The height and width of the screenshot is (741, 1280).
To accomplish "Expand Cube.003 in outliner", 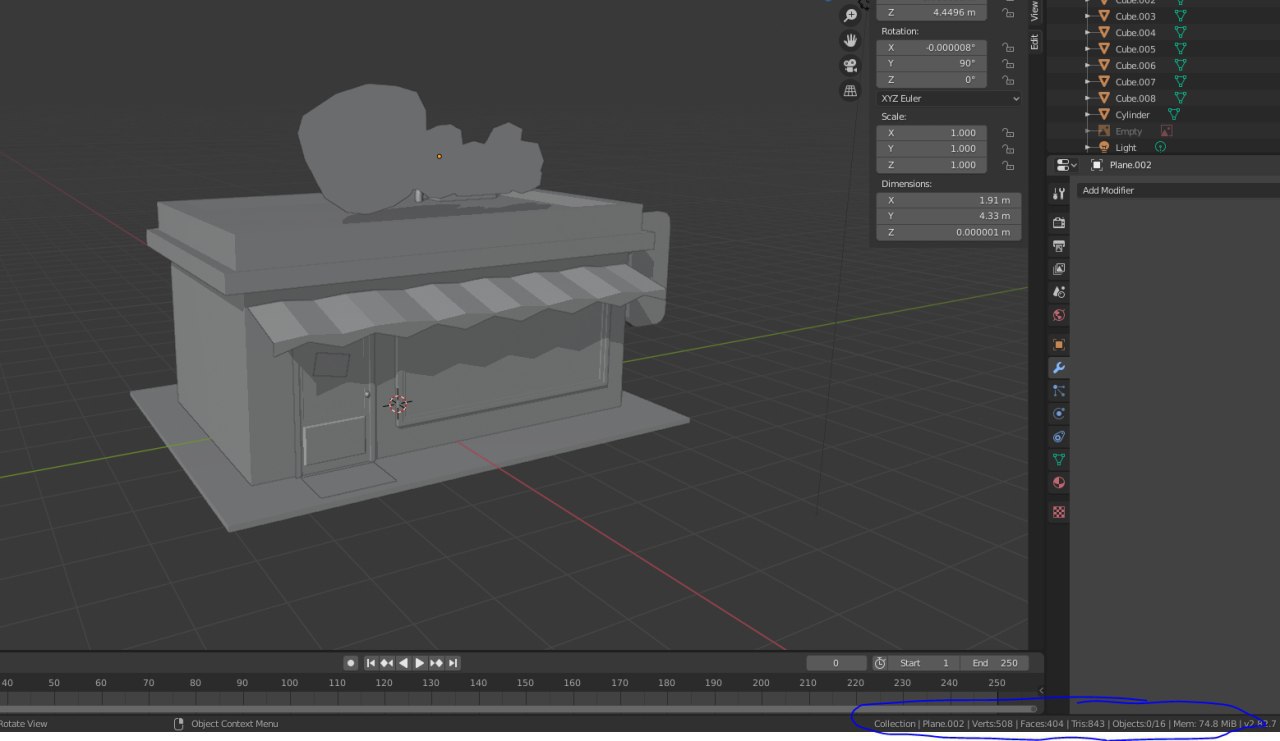I will pyautogui.click(x=1088, y=16).
